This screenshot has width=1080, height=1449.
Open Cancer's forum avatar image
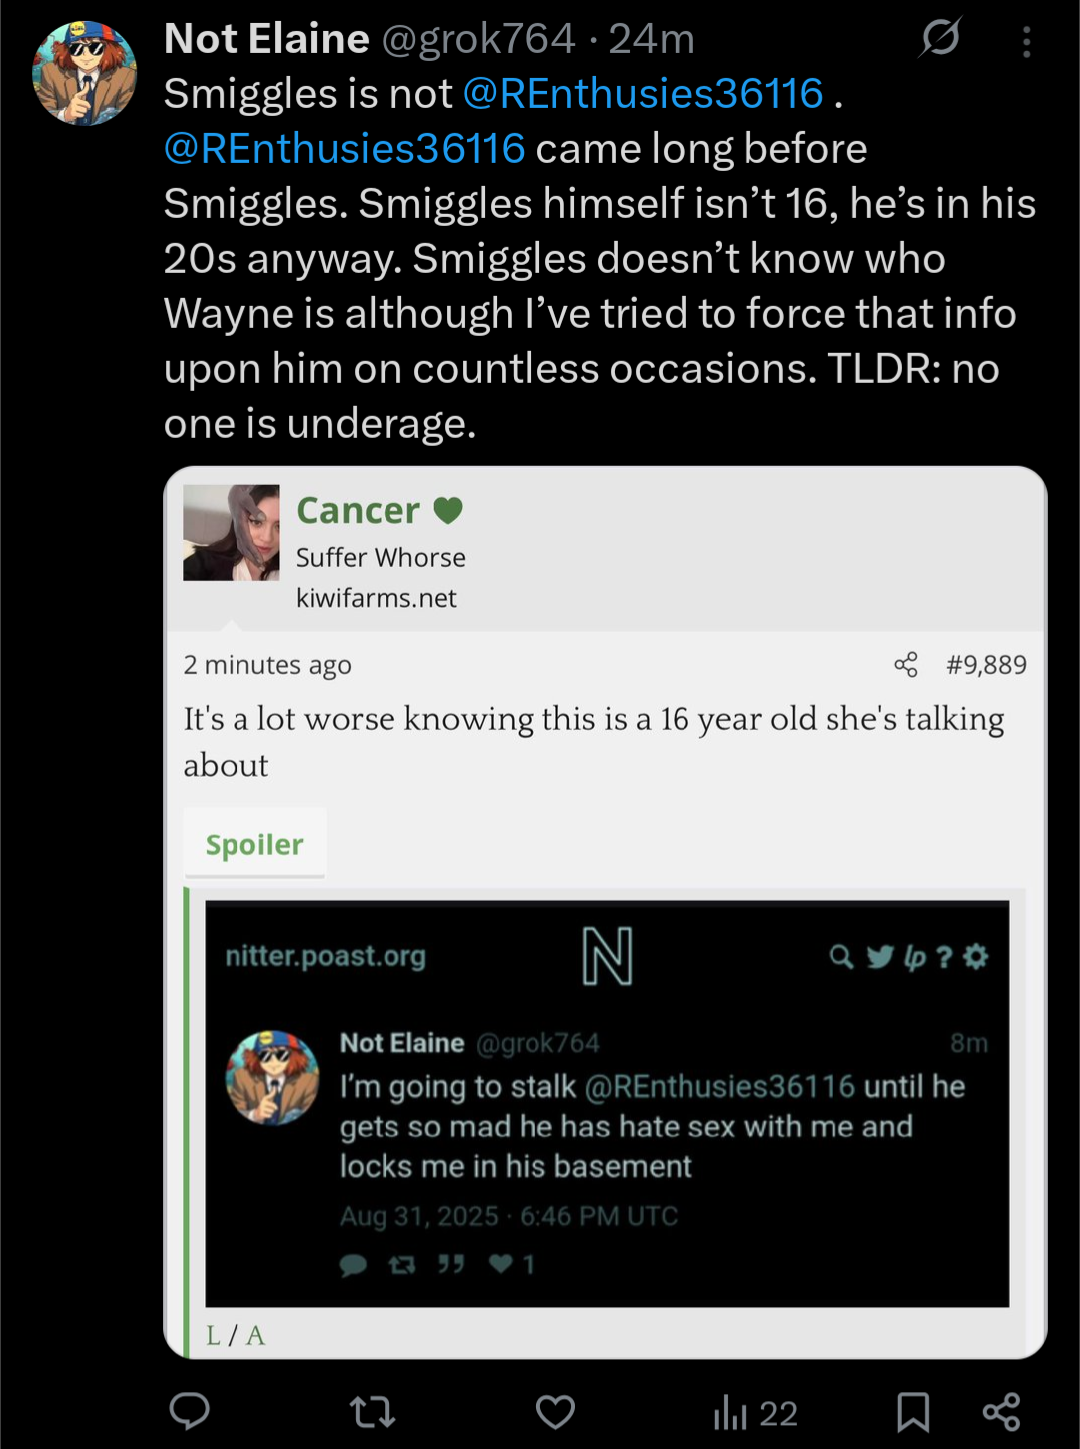(231, 533)
